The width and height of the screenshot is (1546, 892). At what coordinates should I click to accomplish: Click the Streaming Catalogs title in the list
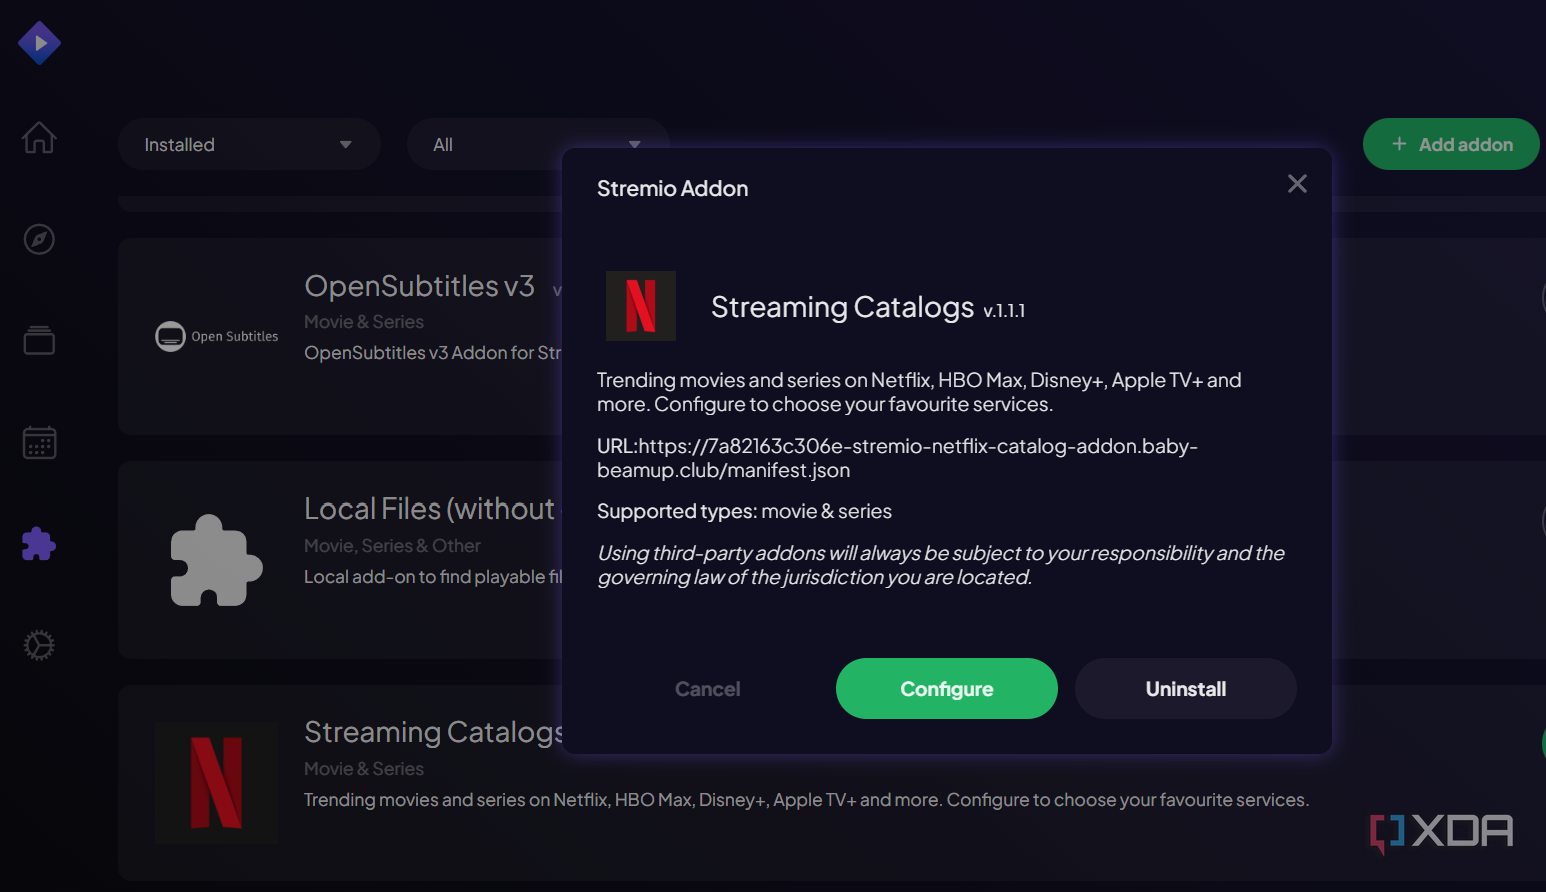[433, 732]
